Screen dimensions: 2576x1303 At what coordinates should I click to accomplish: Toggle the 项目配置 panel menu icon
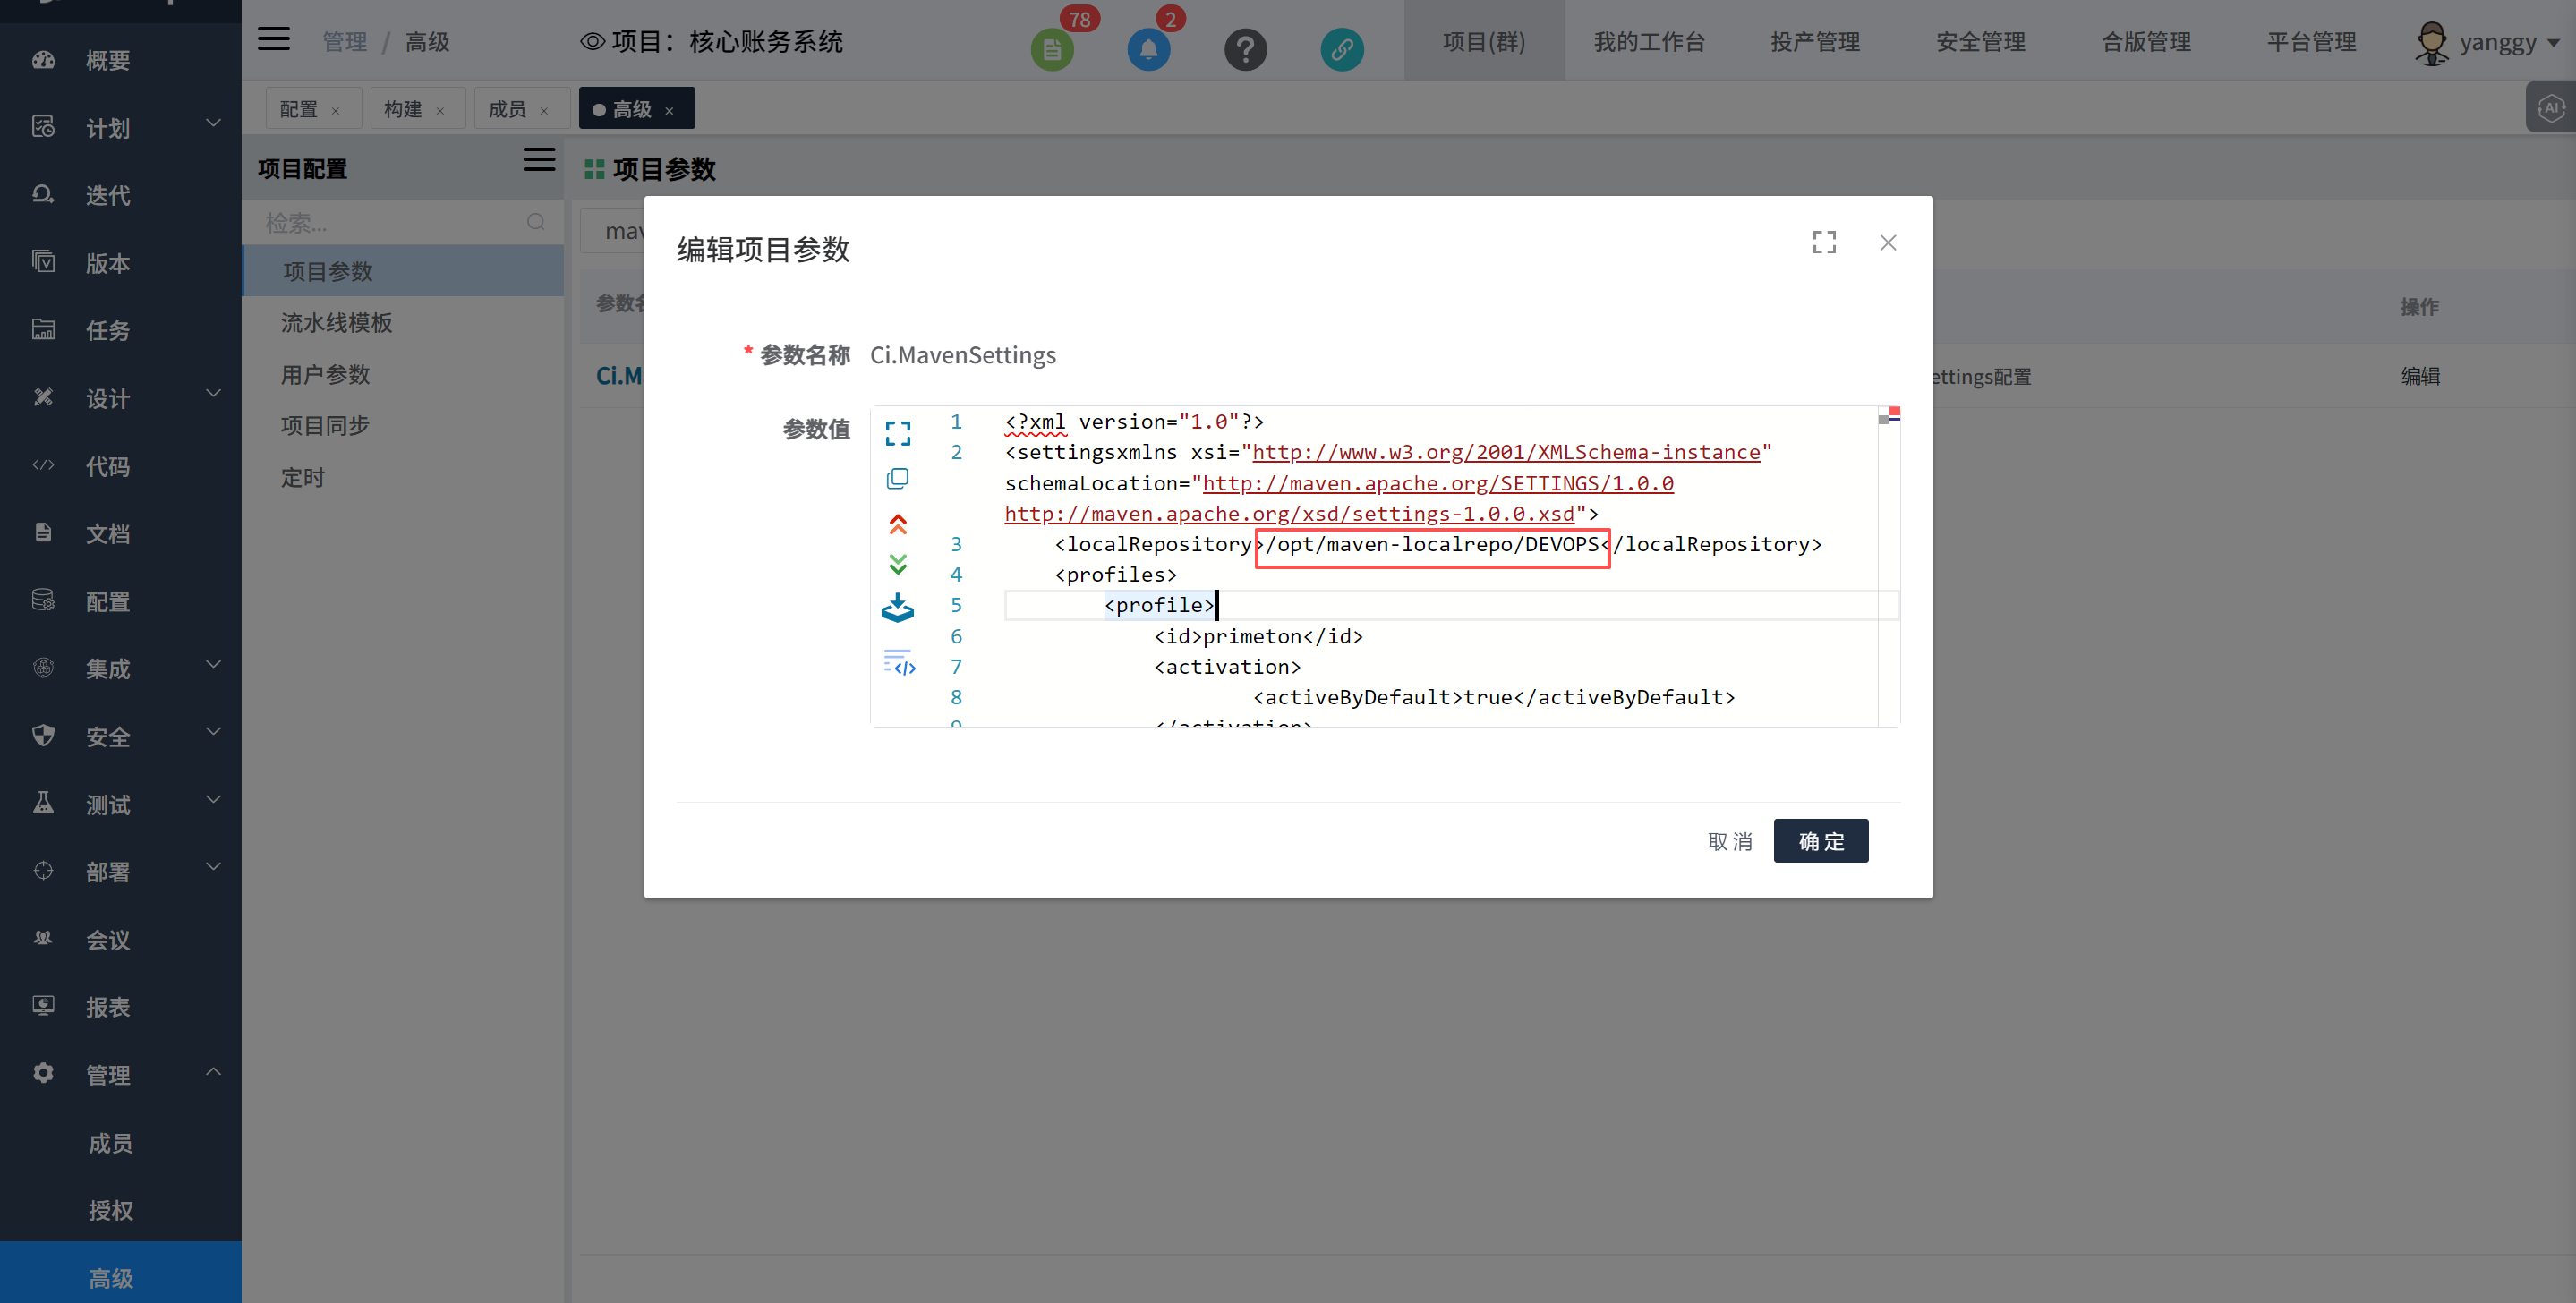pyautogui.click(x=539, y=160)
